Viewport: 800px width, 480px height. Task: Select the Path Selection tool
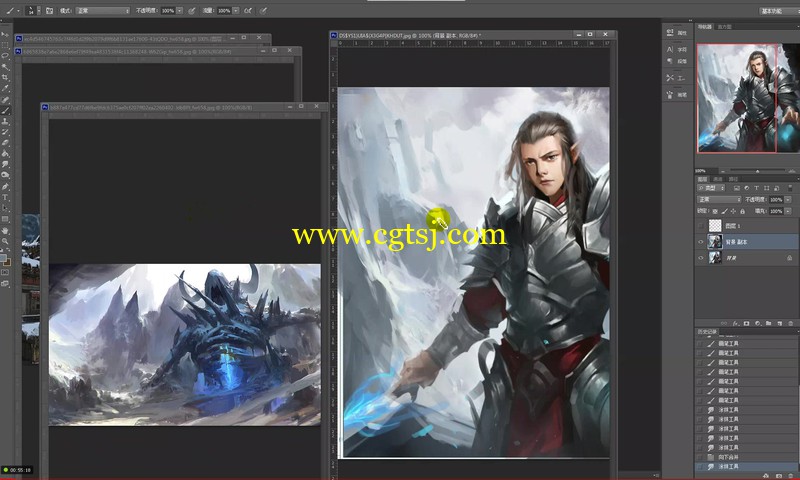pyautogui.click(x=5, y=208)
